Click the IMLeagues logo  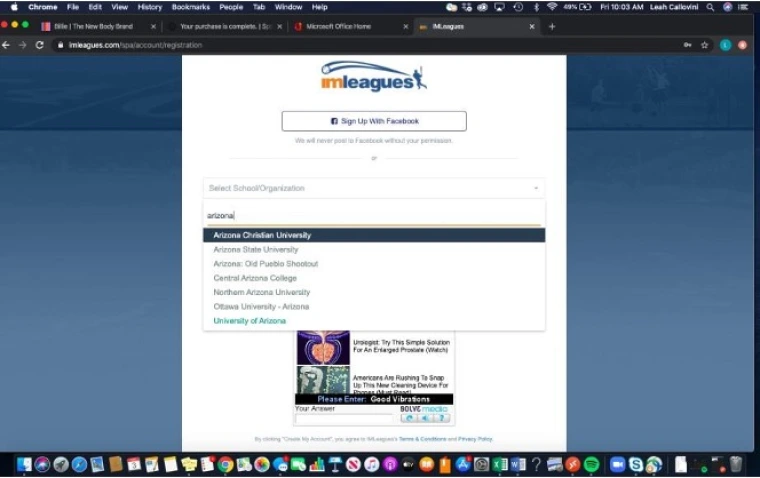[374, 77]
